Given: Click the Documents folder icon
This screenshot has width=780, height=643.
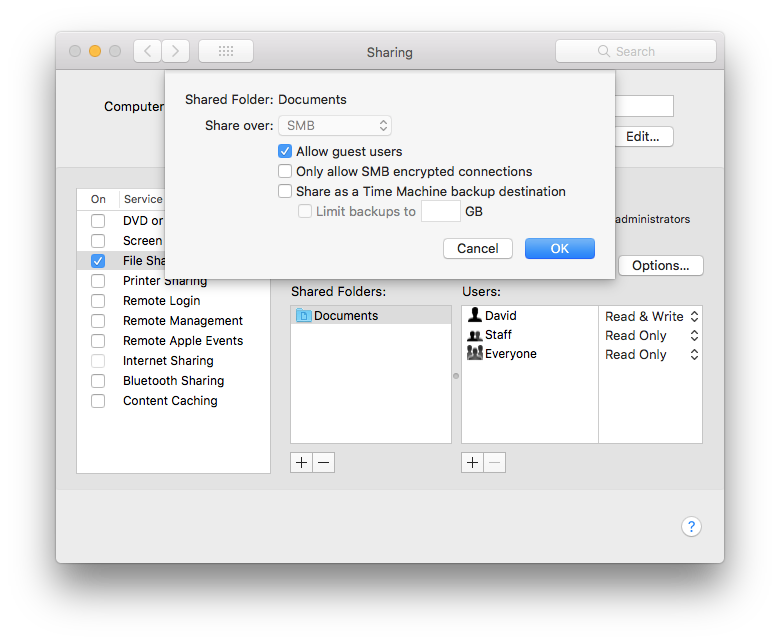Looking at the screenshot, I should point(303,315).
